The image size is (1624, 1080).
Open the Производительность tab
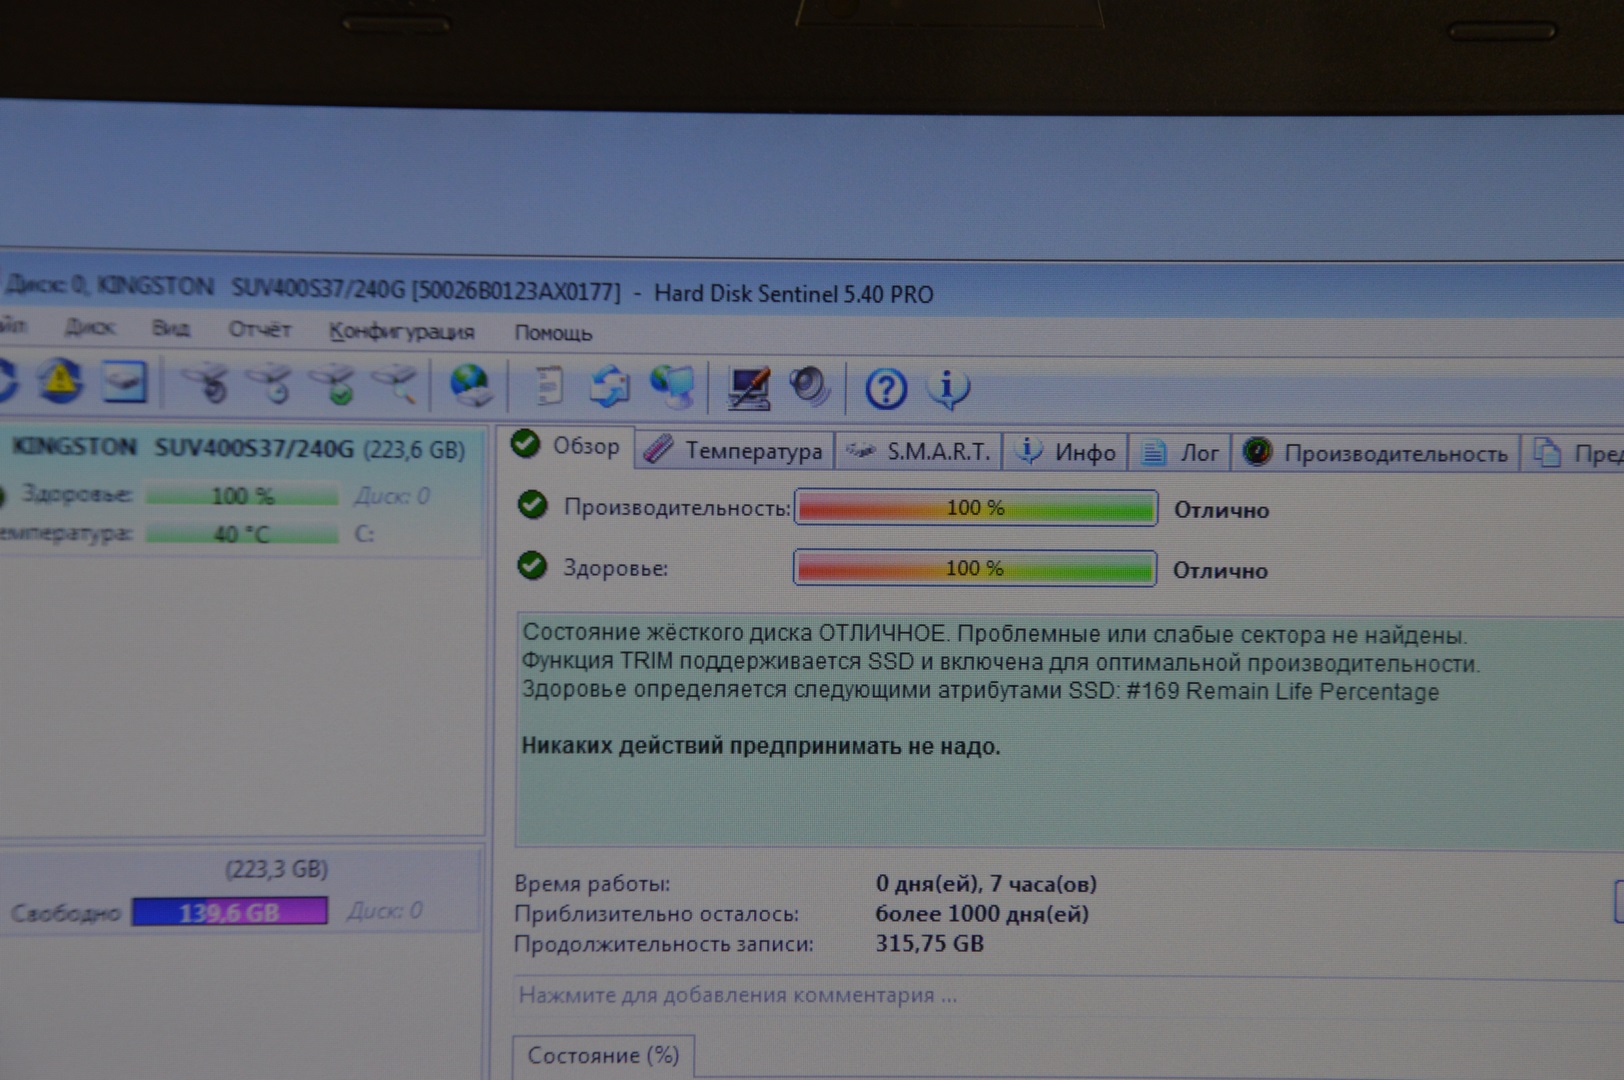(x=1376, y=454)
